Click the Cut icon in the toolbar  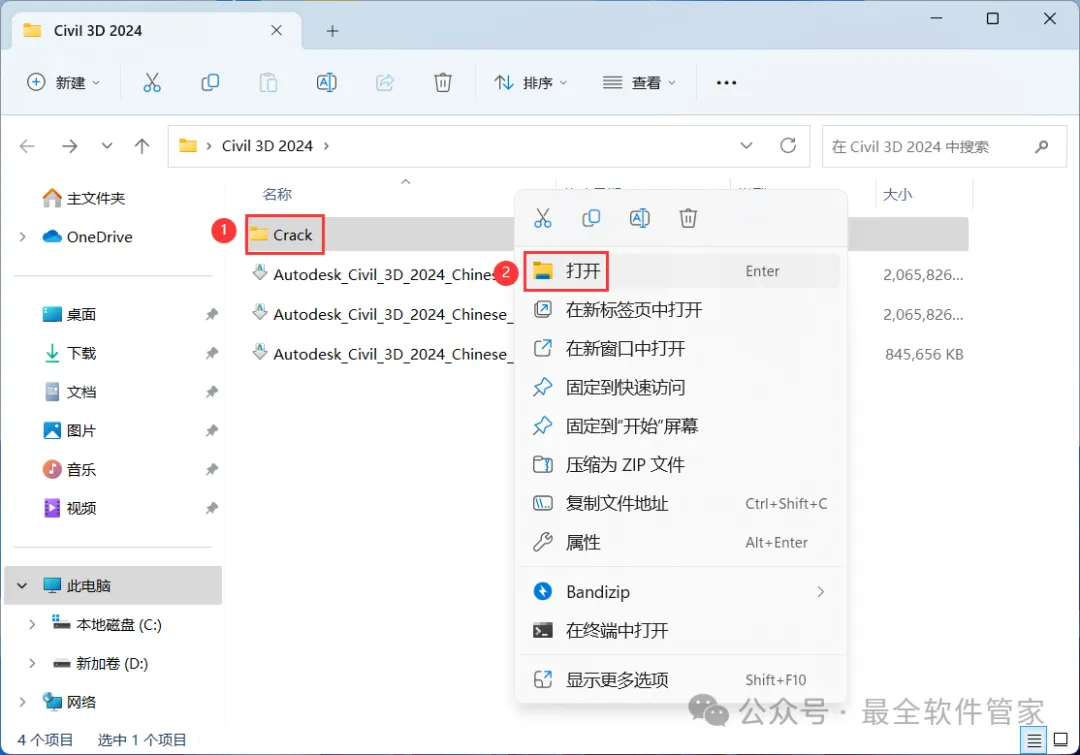[x=152, y=83]
